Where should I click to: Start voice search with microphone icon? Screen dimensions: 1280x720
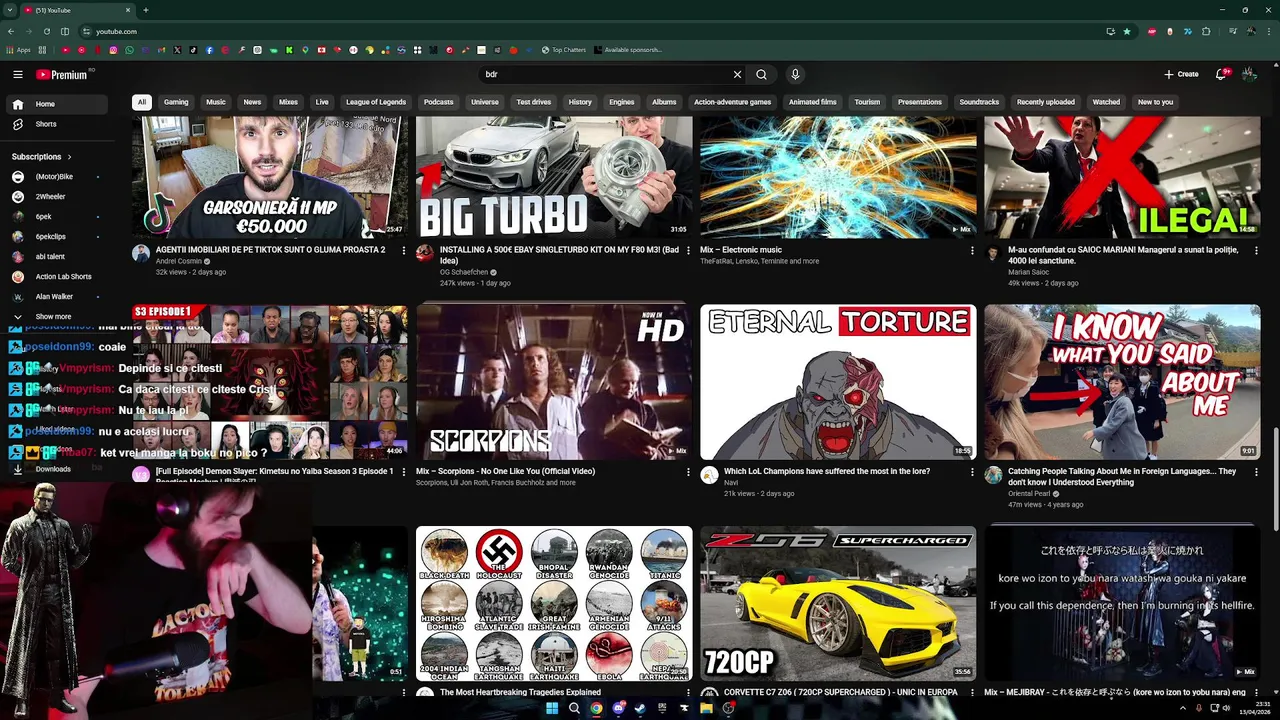click(x=795, y=74)
